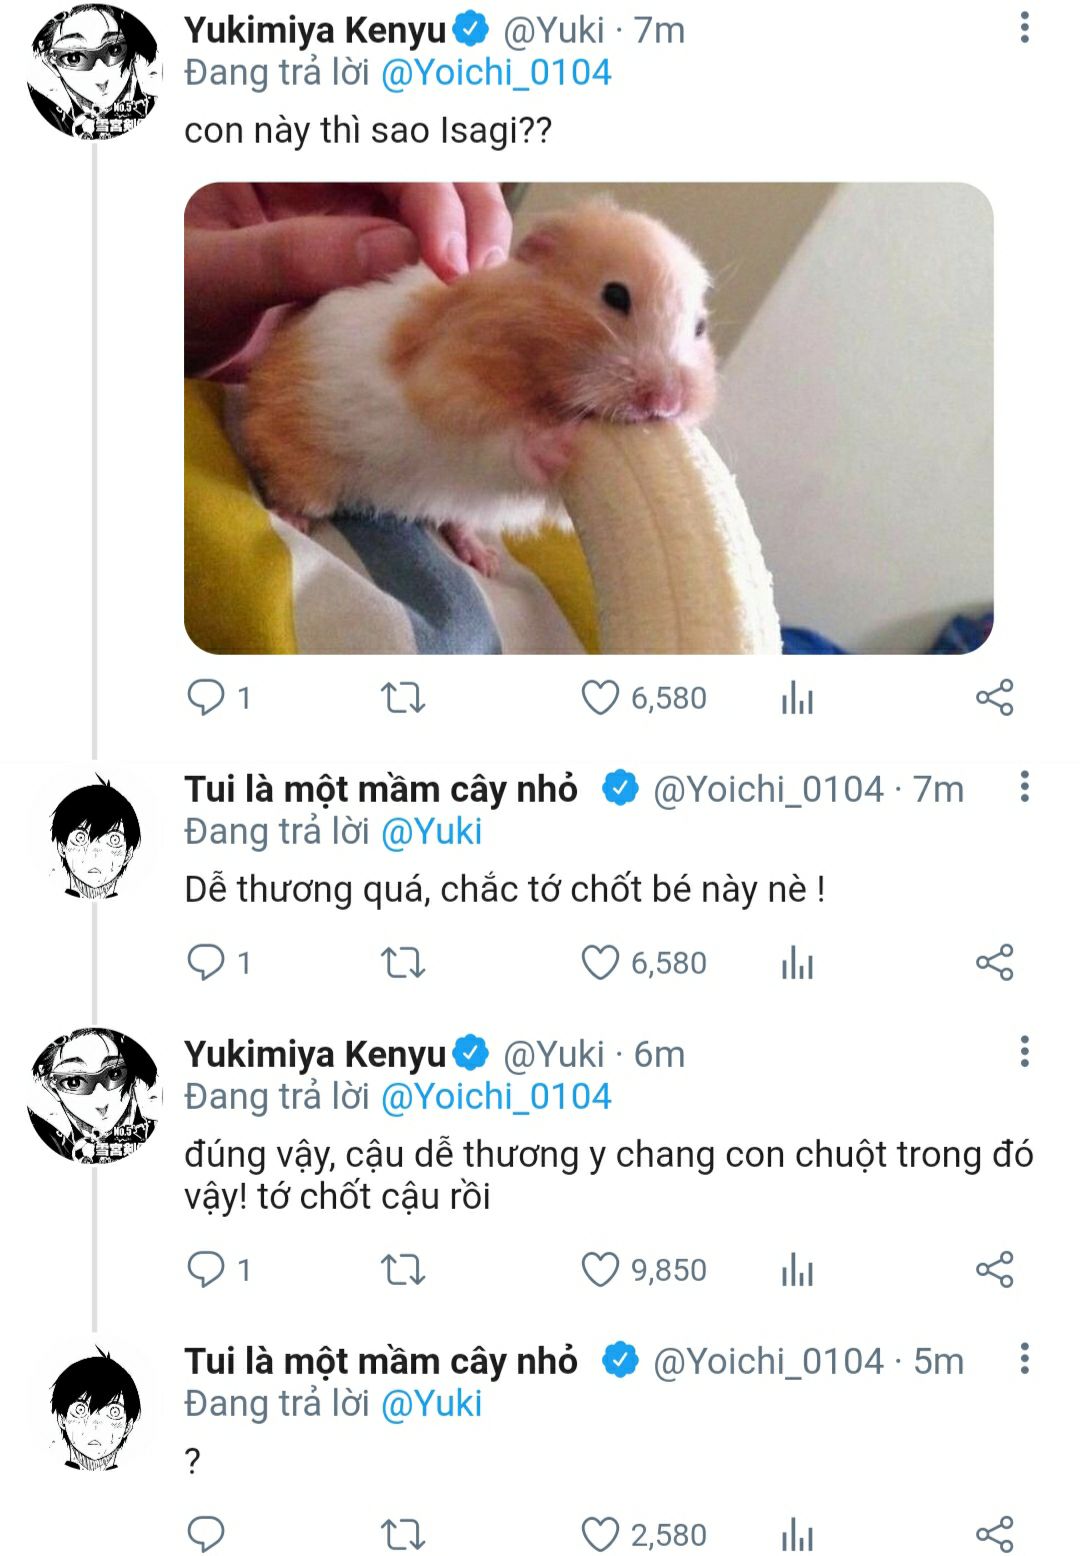The image size is (1080, 1556).
Task: Retweet the "đúng vậy, cậu dễ thương" tweet
Action: (x=403, y=1270)
